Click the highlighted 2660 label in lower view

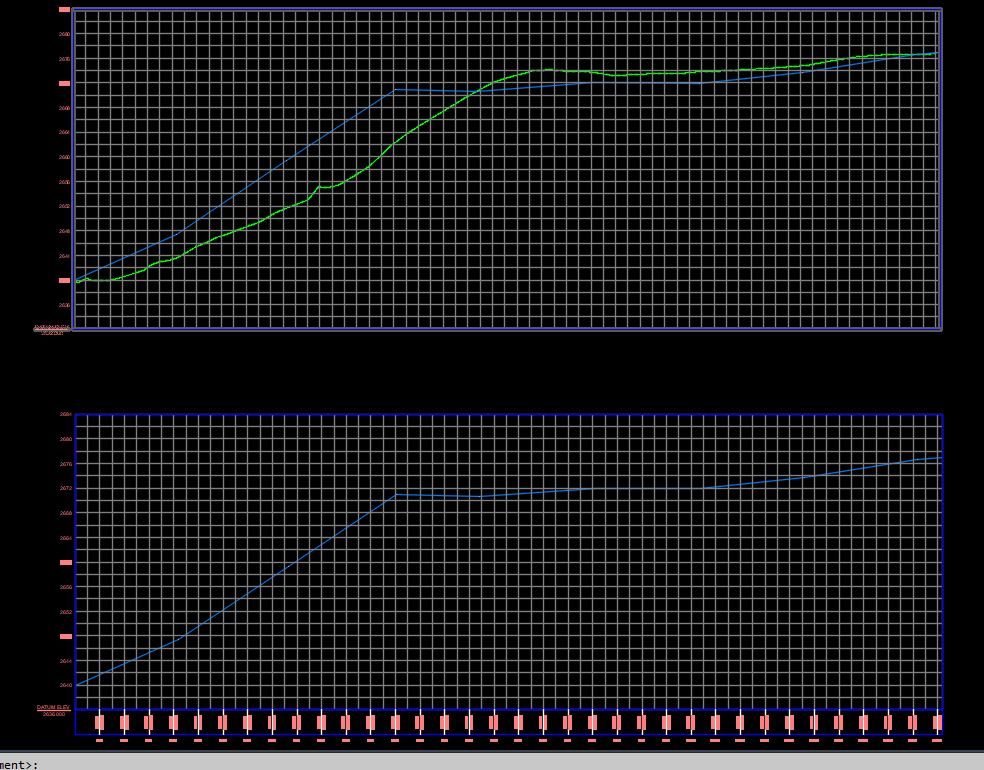(65, 562)
